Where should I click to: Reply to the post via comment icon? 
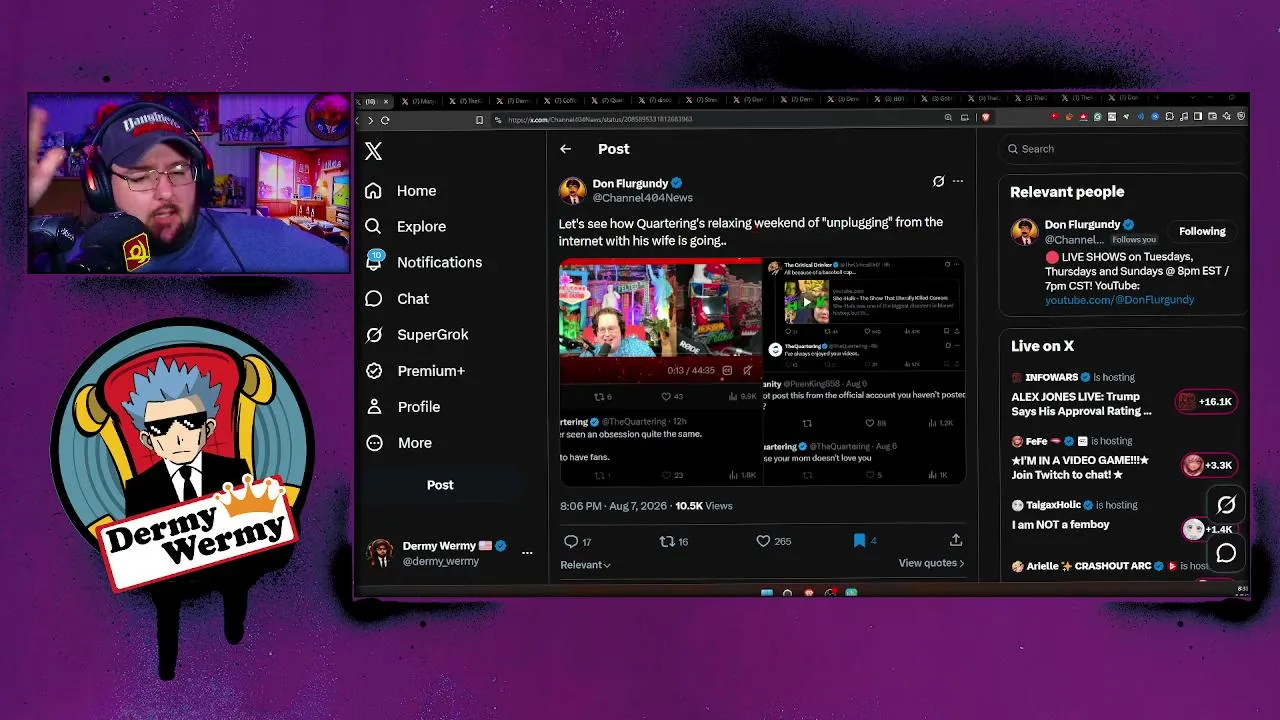(571, 541)
